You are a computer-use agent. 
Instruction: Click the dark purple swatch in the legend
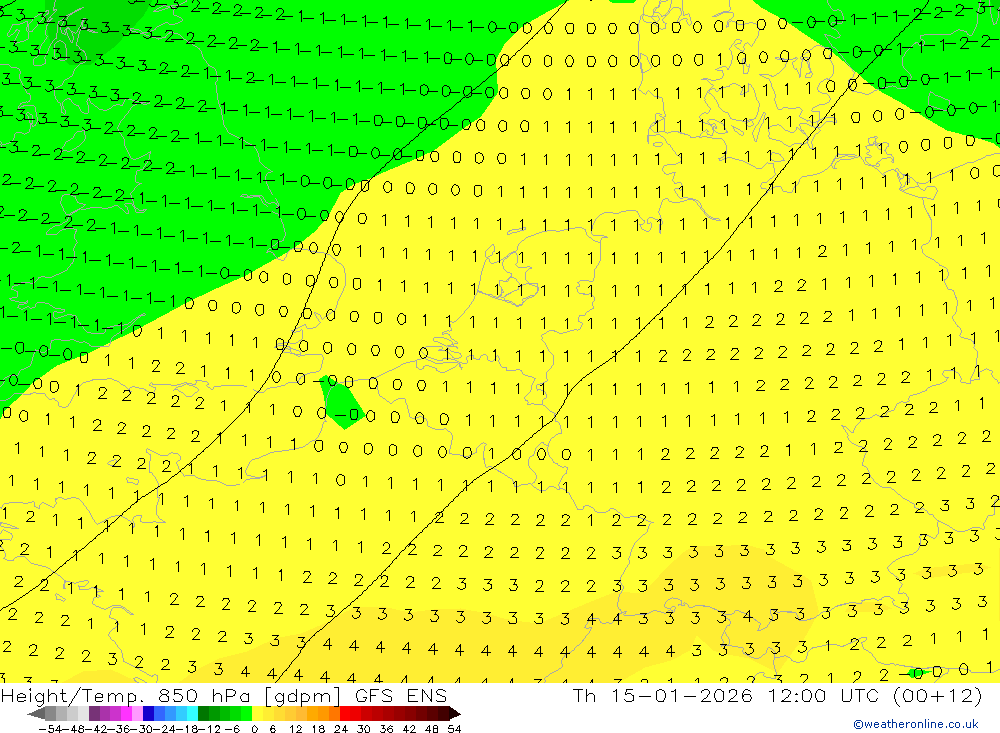pyautogui.click(x=94, y=713)
